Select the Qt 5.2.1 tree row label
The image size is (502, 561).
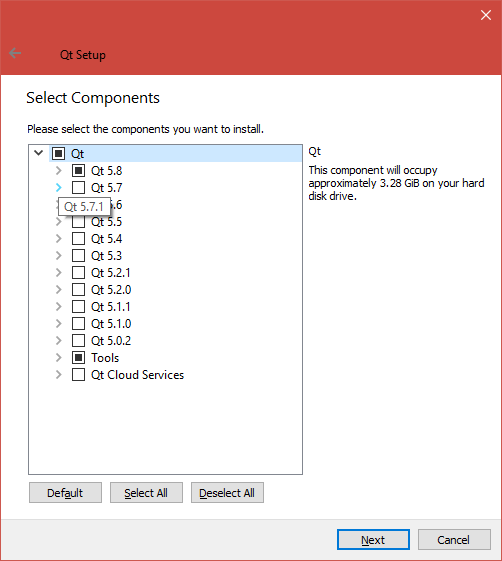pyautogui.click(x=111, y=273)
